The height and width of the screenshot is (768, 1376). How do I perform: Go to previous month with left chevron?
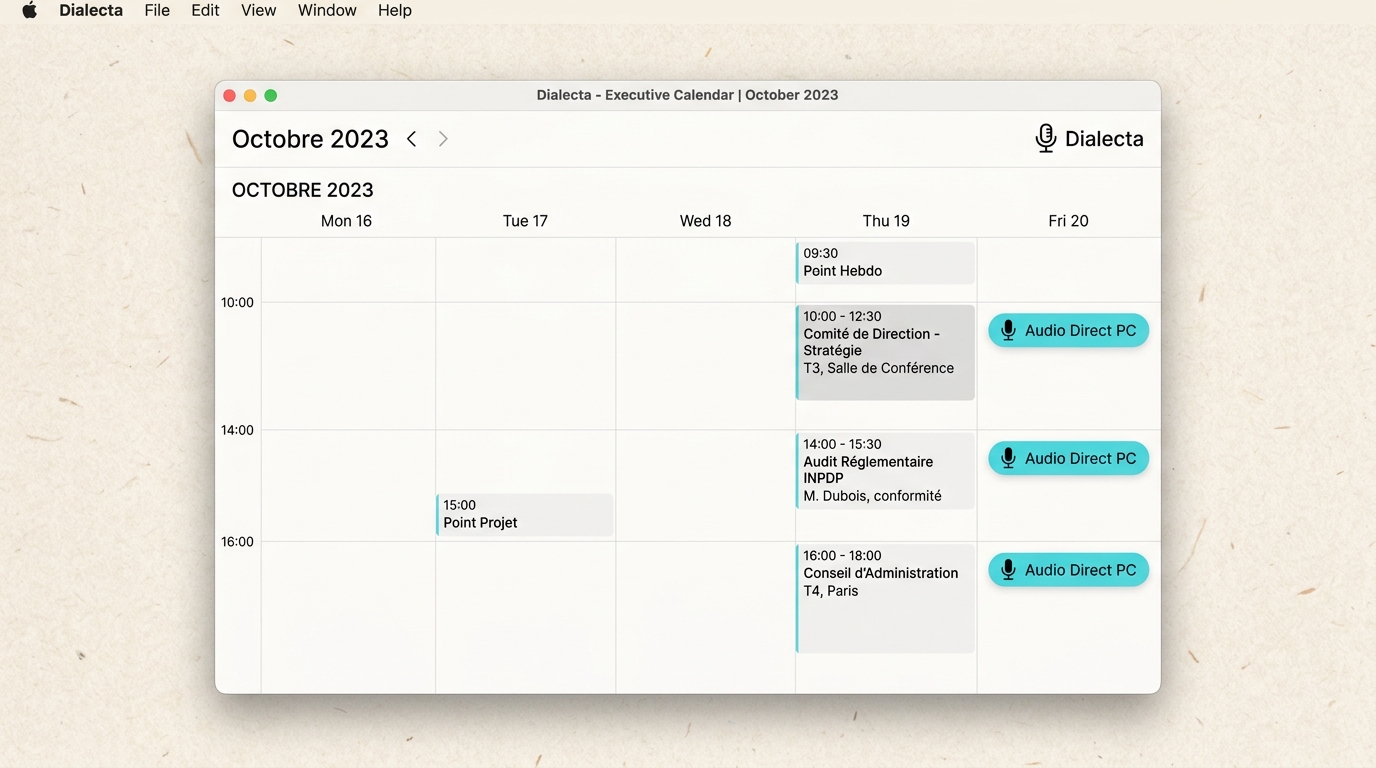[411, 139]
